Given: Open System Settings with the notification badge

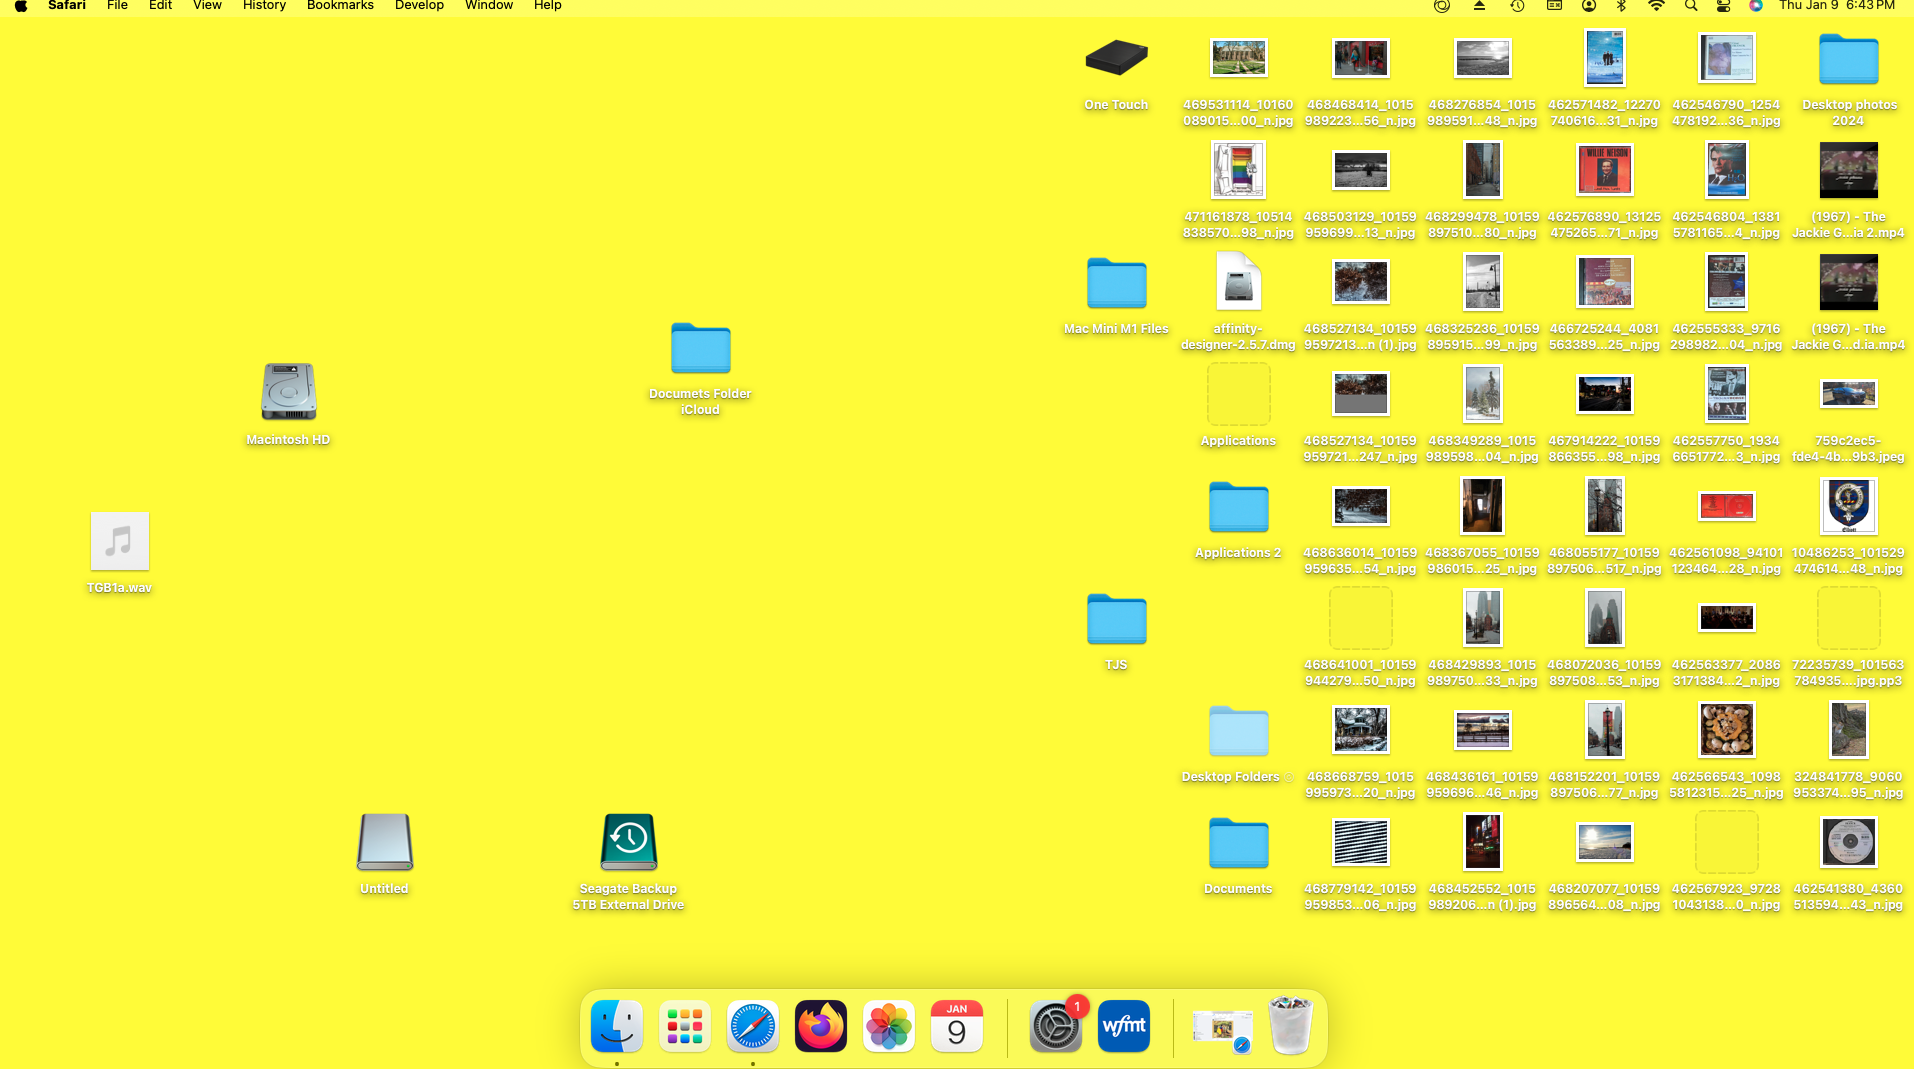Looking at the screenshot, I should (1053, 1026).
